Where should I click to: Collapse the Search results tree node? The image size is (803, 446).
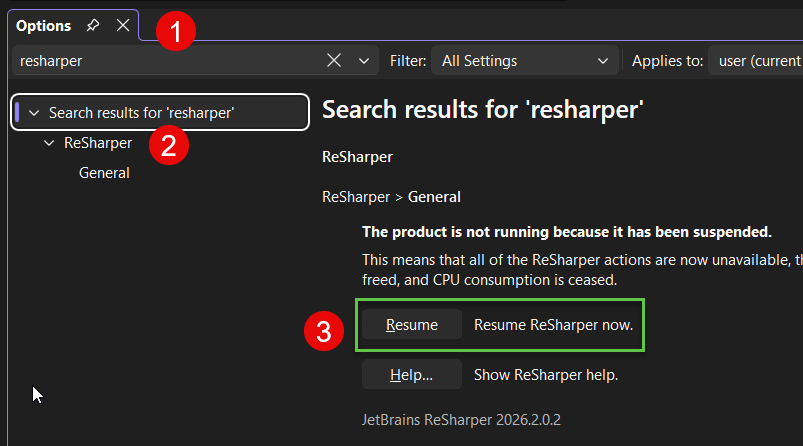tap(34, 113)
